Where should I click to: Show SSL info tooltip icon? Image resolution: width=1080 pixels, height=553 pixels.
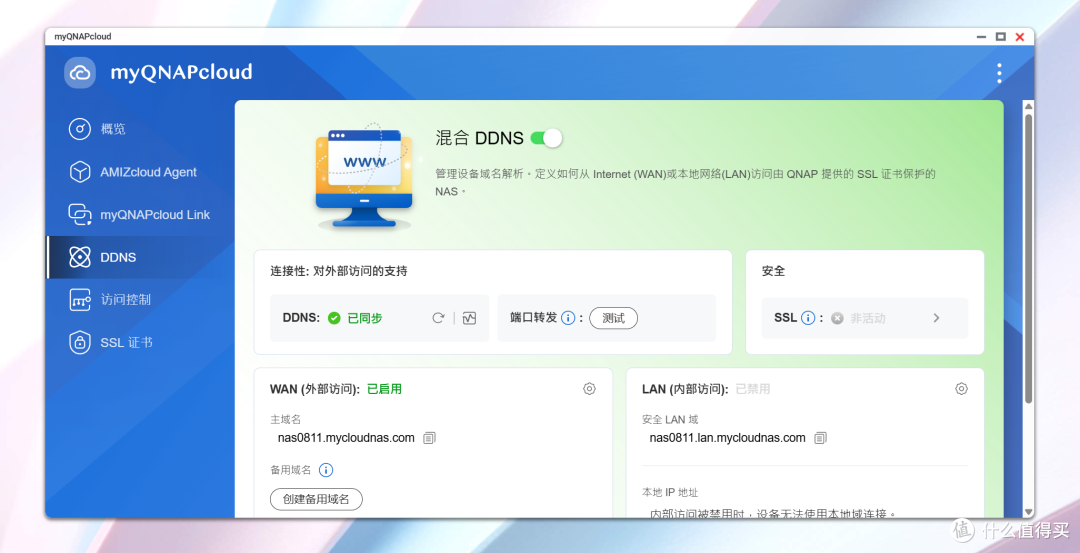coord(808,317)
